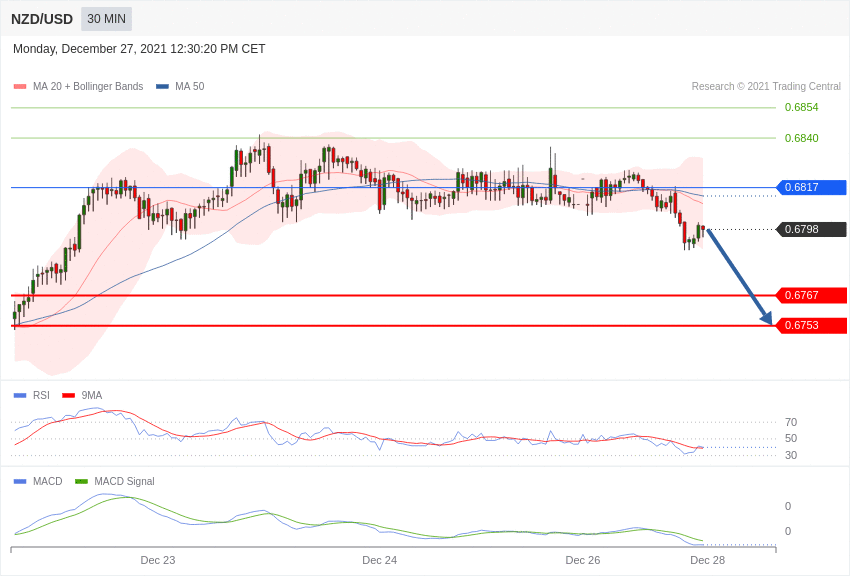
Task: Click the Dec 23 date axis label
Action: pyautogui.click(x=158, y=560)
